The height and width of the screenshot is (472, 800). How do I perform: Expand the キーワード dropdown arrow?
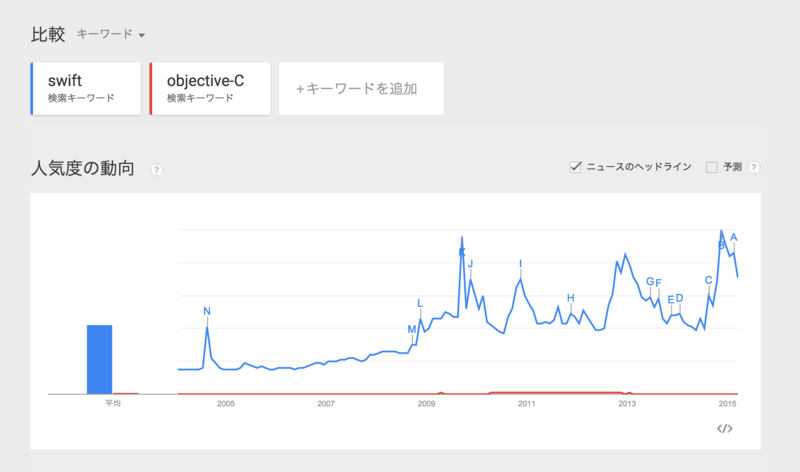pyautogui.click(x=142, y=35)
